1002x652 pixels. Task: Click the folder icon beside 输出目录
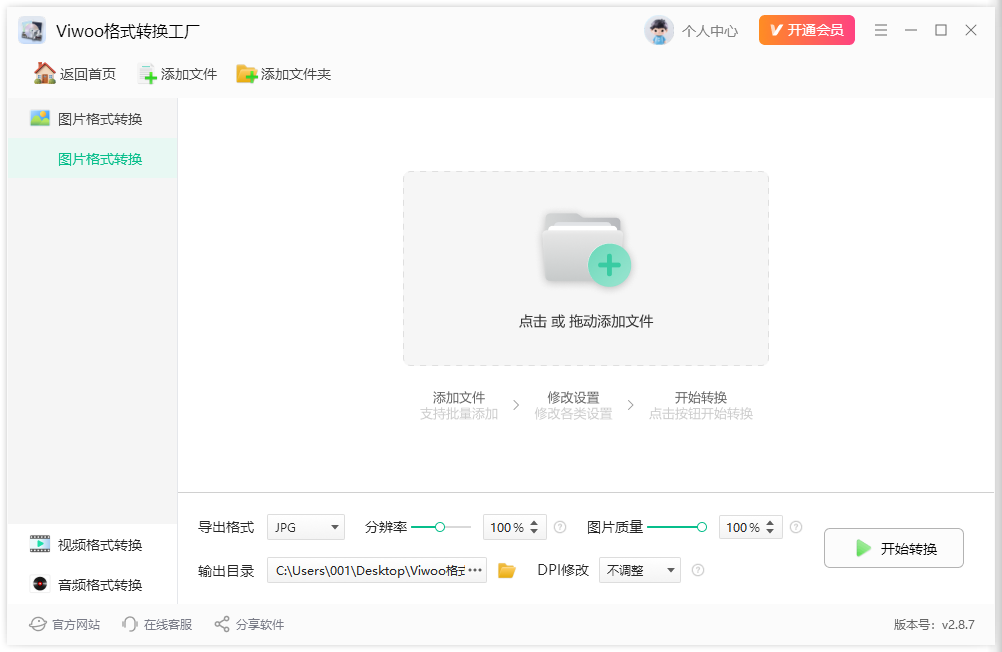[x=506, y=570]
